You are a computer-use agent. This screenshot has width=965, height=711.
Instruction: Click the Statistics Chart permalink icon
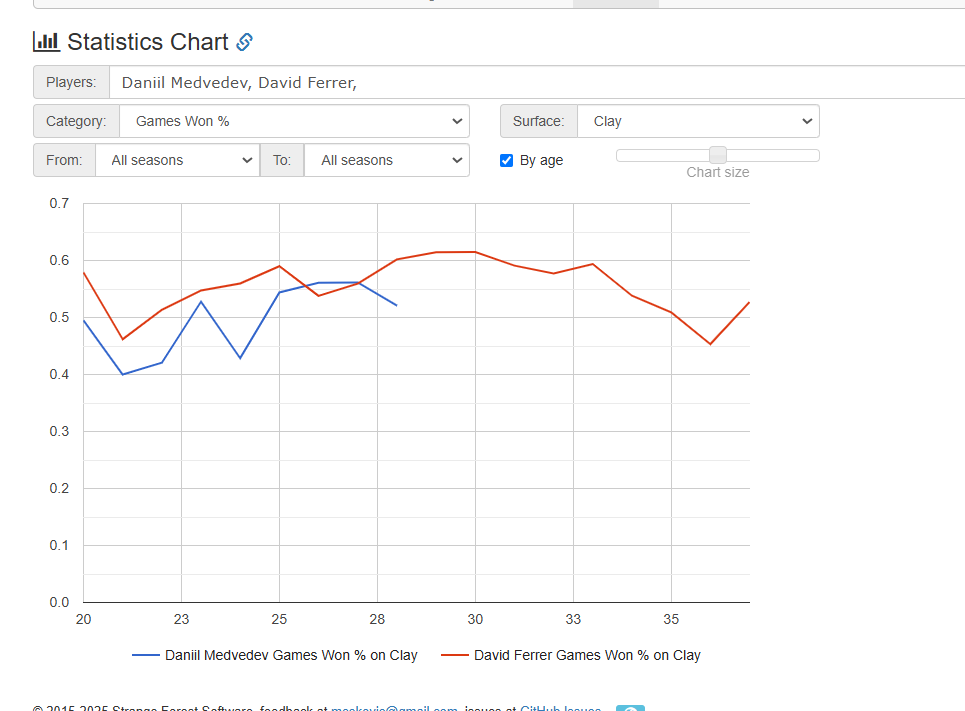(244, 42)
